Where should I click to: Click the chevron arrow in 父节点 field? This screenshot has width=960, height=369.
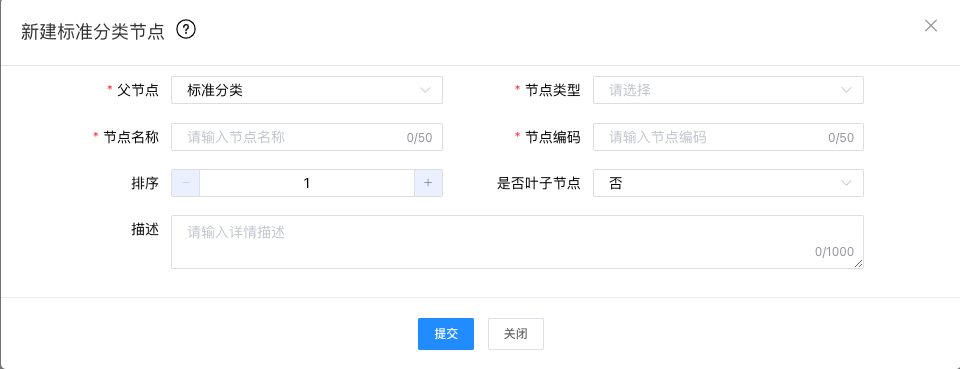[x=425, y=90]
